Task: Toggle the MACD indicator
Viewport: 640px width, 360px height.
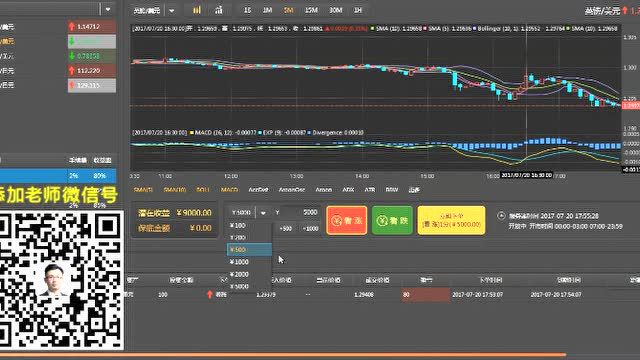Action: coord(229,190)
